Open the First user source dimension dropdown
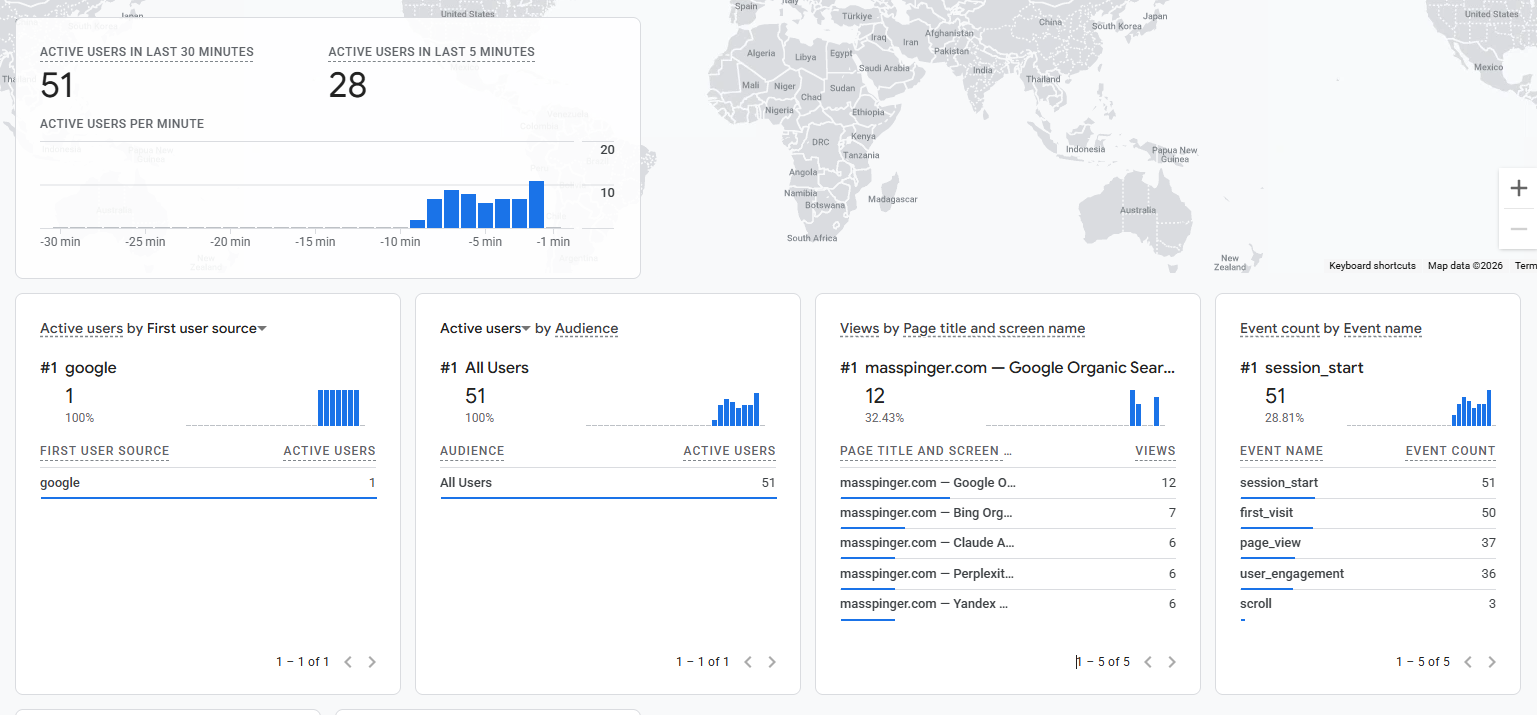This screenshot has height=715, width=1537. [207, 329]
